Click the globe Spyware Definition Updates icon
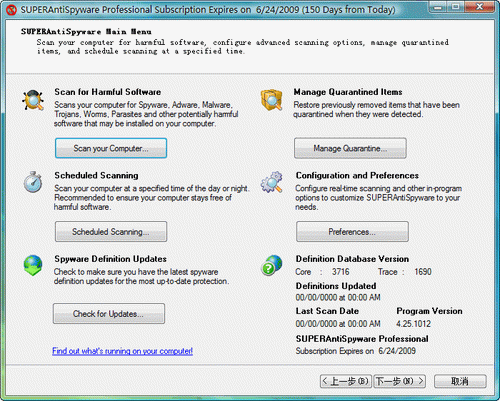This screenshot has width=500, height=401. (33, 265)
